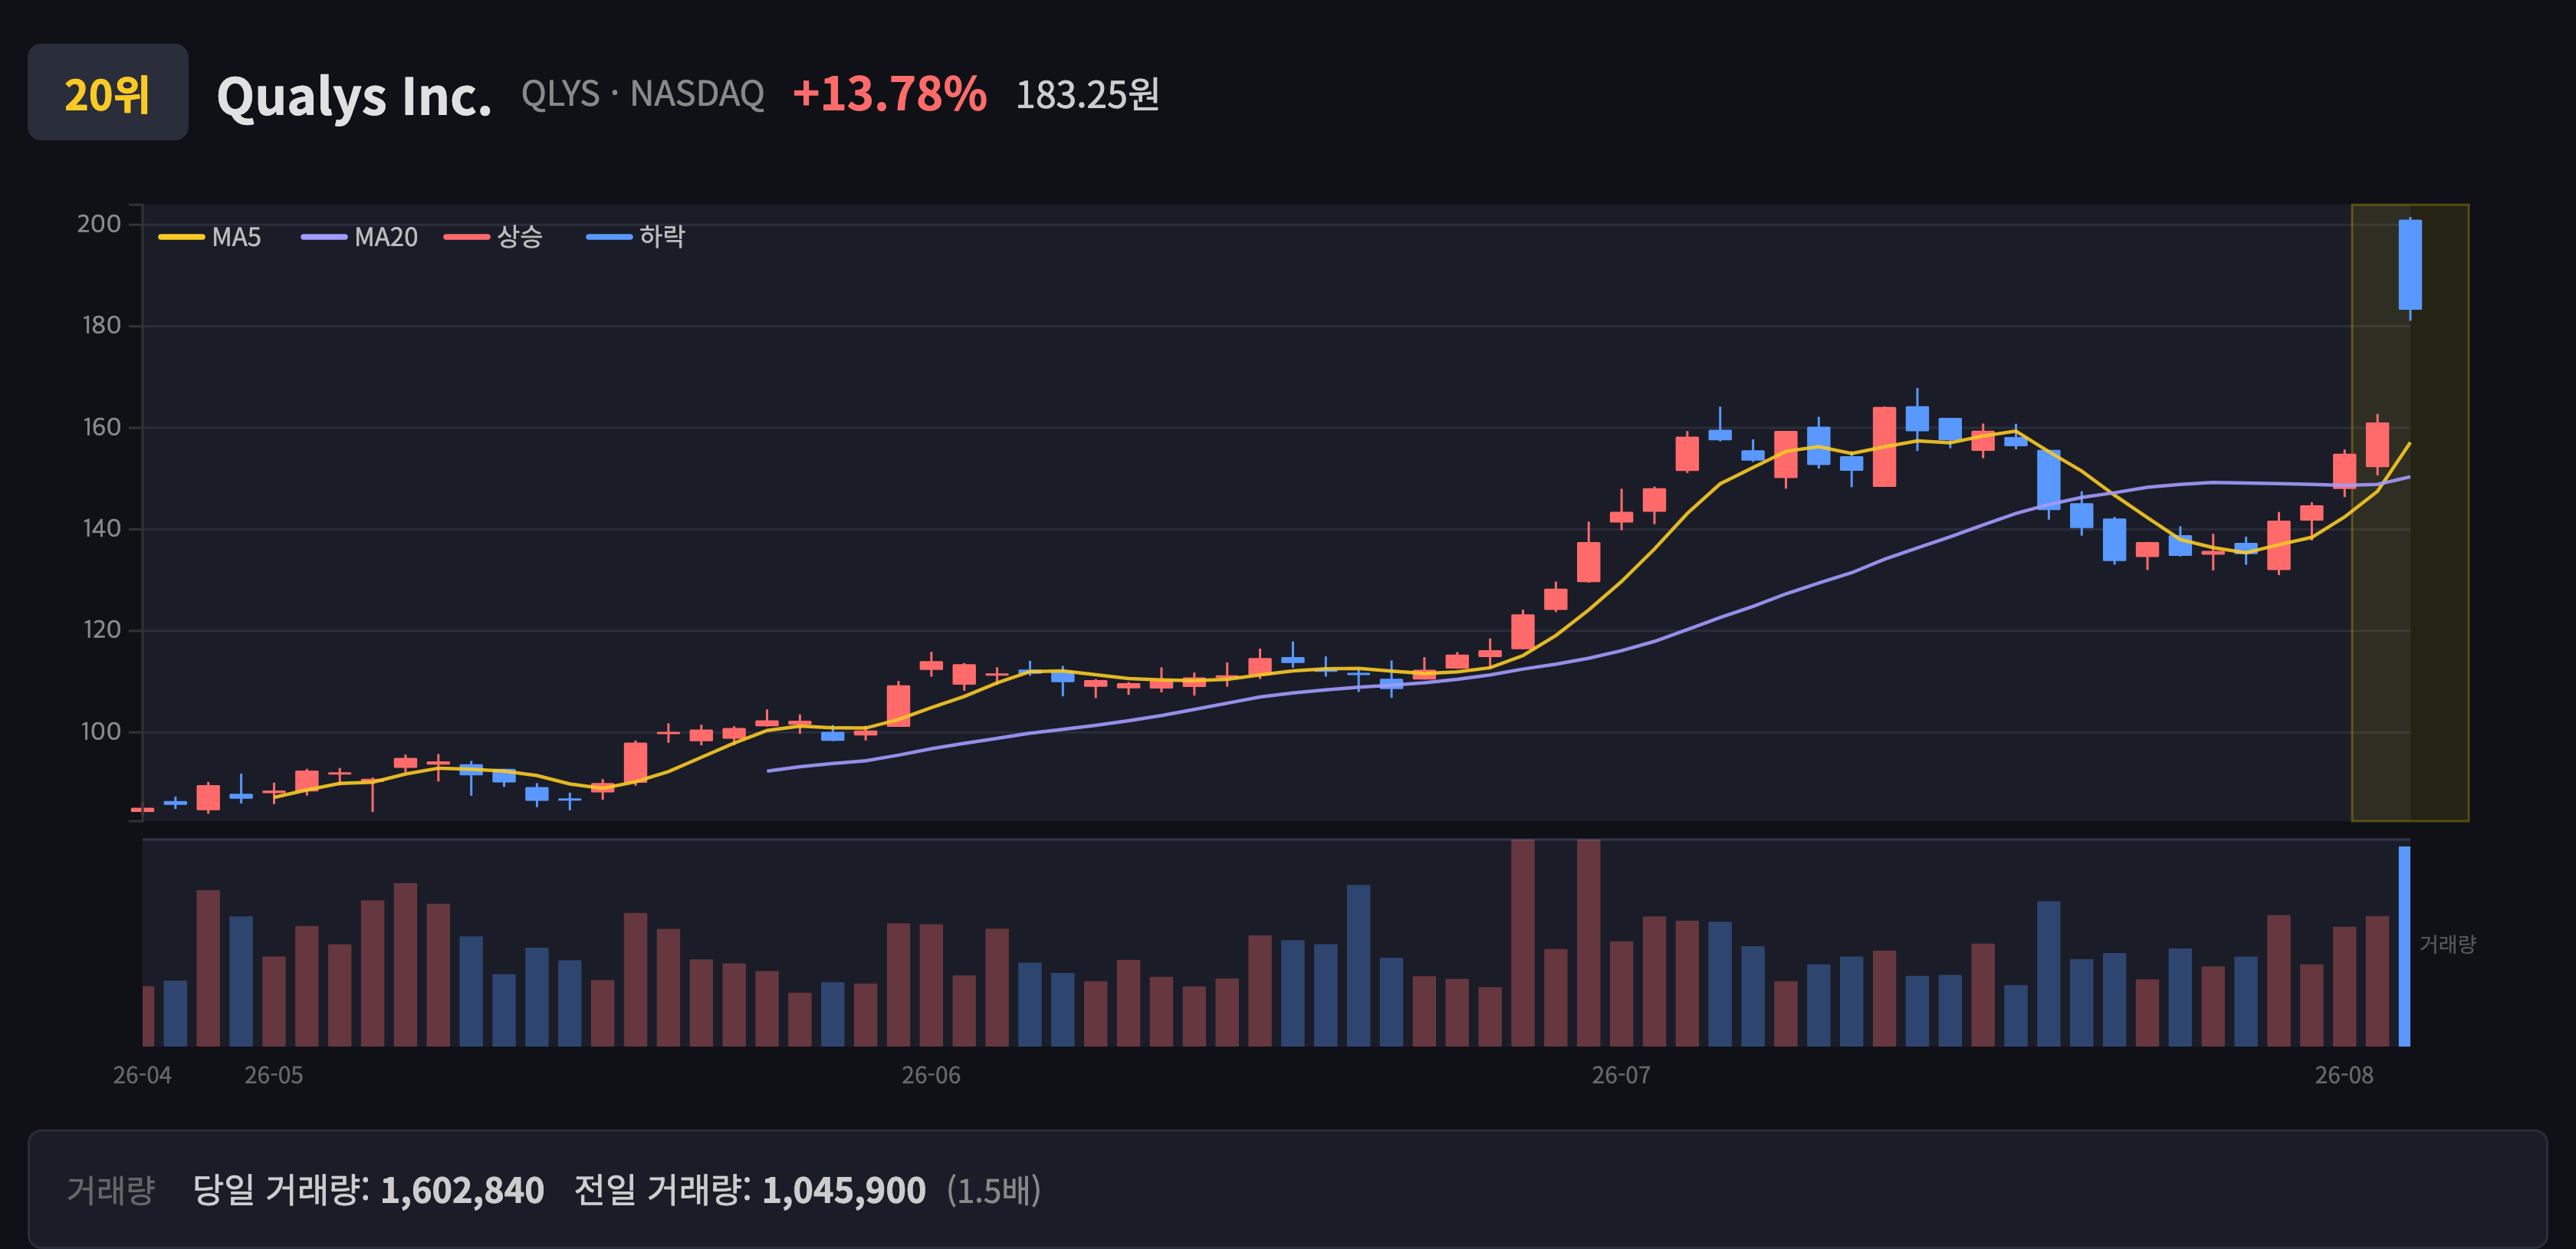Click the (1.5배) volume ratio
The height and width of the screenshot is (1249, 2576).
tap(994, 1190)
